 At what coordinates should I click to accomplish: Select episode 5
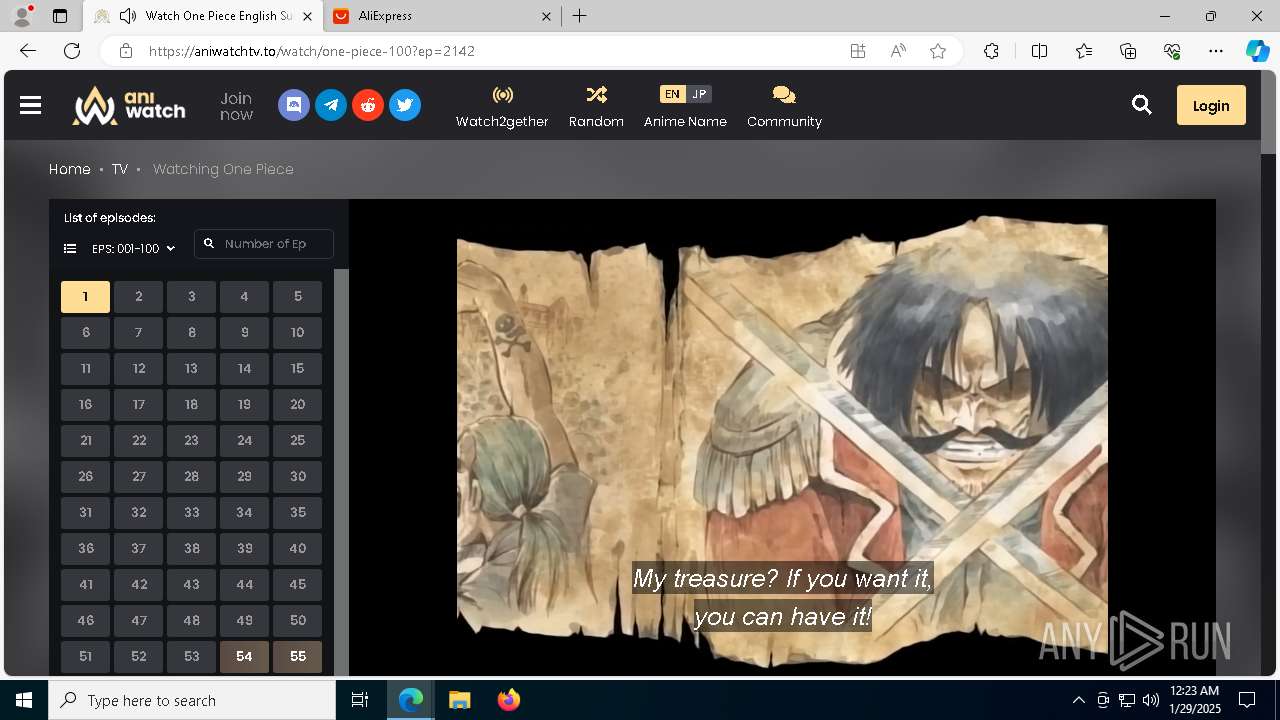(x=297, y=296)
